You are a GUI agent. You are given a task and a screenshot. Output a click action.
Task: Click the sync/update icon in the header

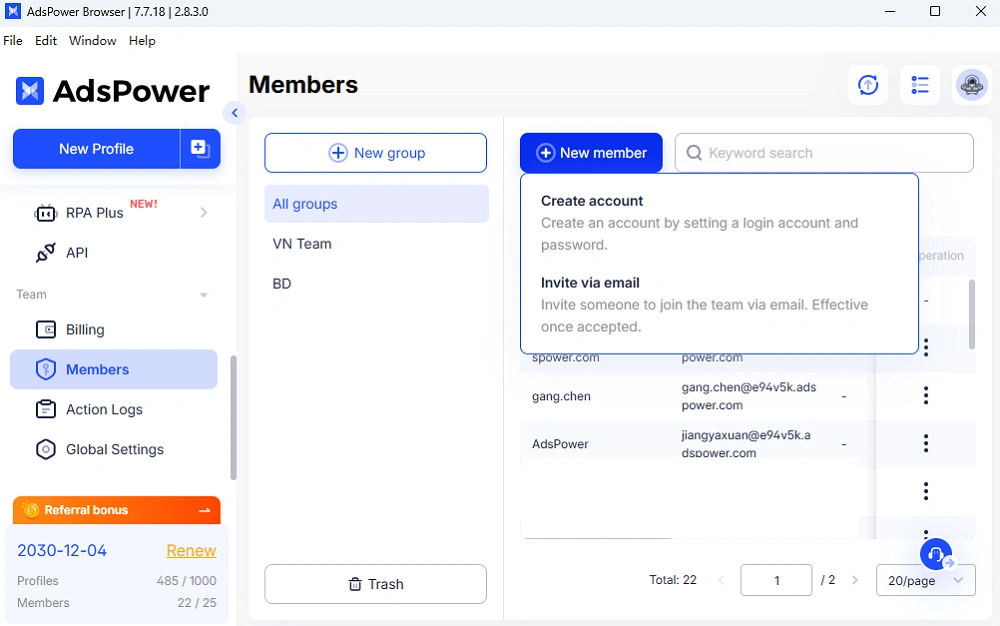point(868,85)
